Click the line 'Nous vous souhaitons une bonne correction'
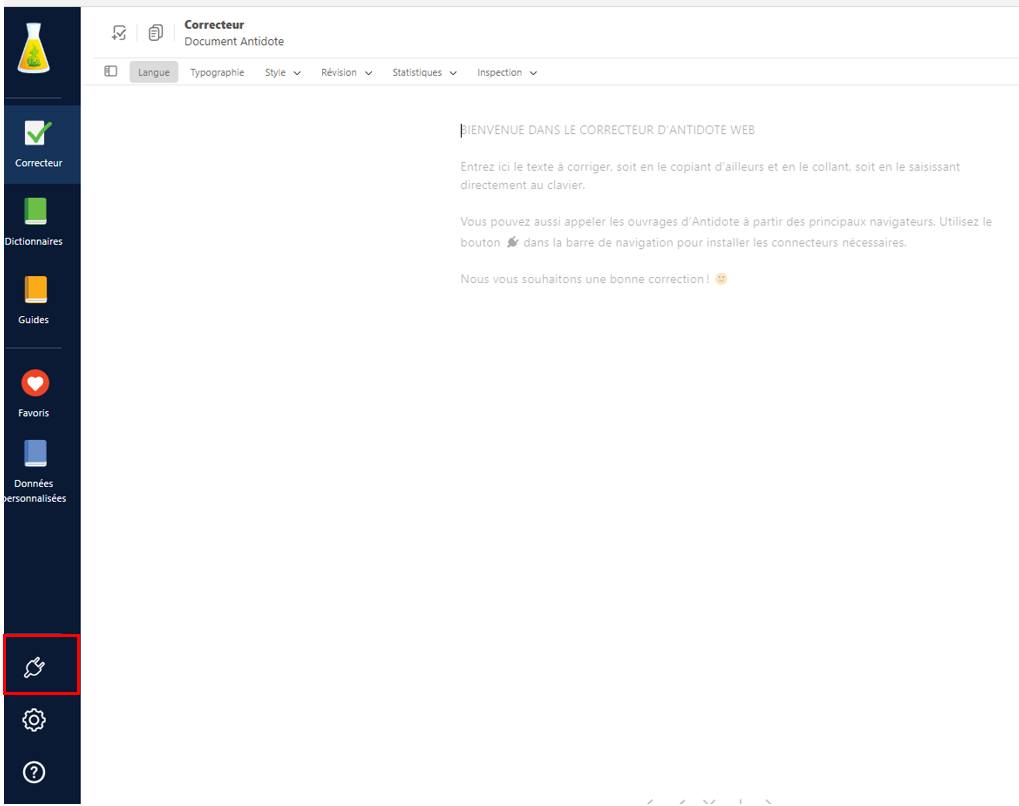1019x806 pixels. point(585,279)
